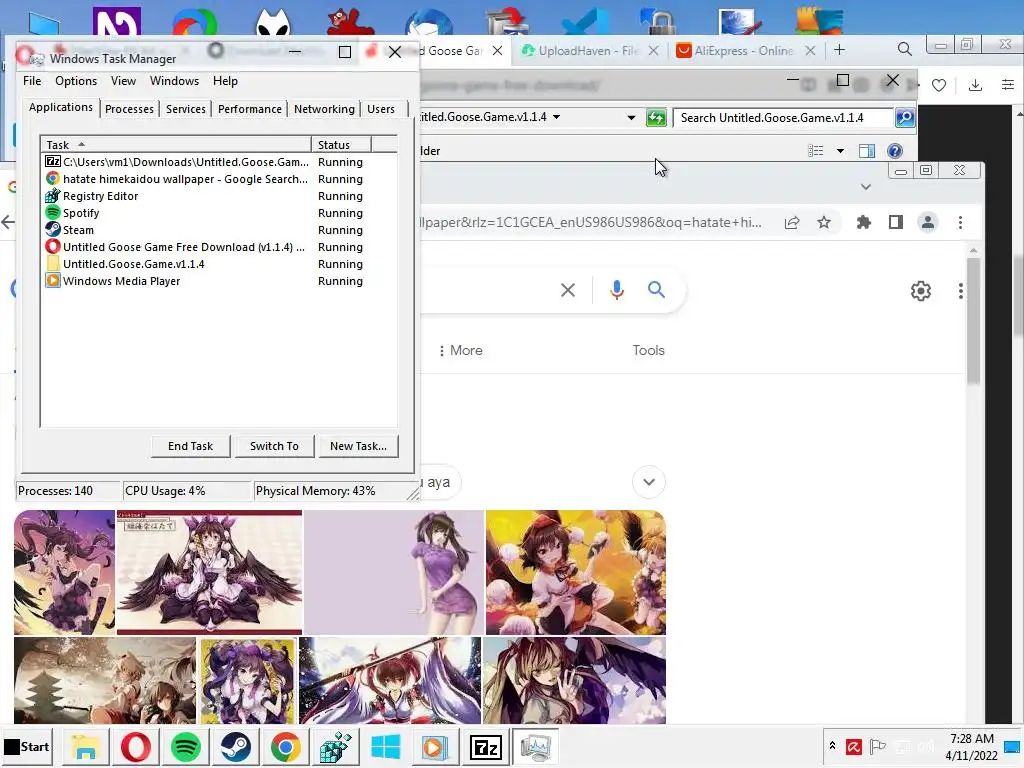This screenshot has height=768, width=1024.
Task: Click the Chrome profile avatar icon
Action: pyautogui.click(x=927, y=223)
